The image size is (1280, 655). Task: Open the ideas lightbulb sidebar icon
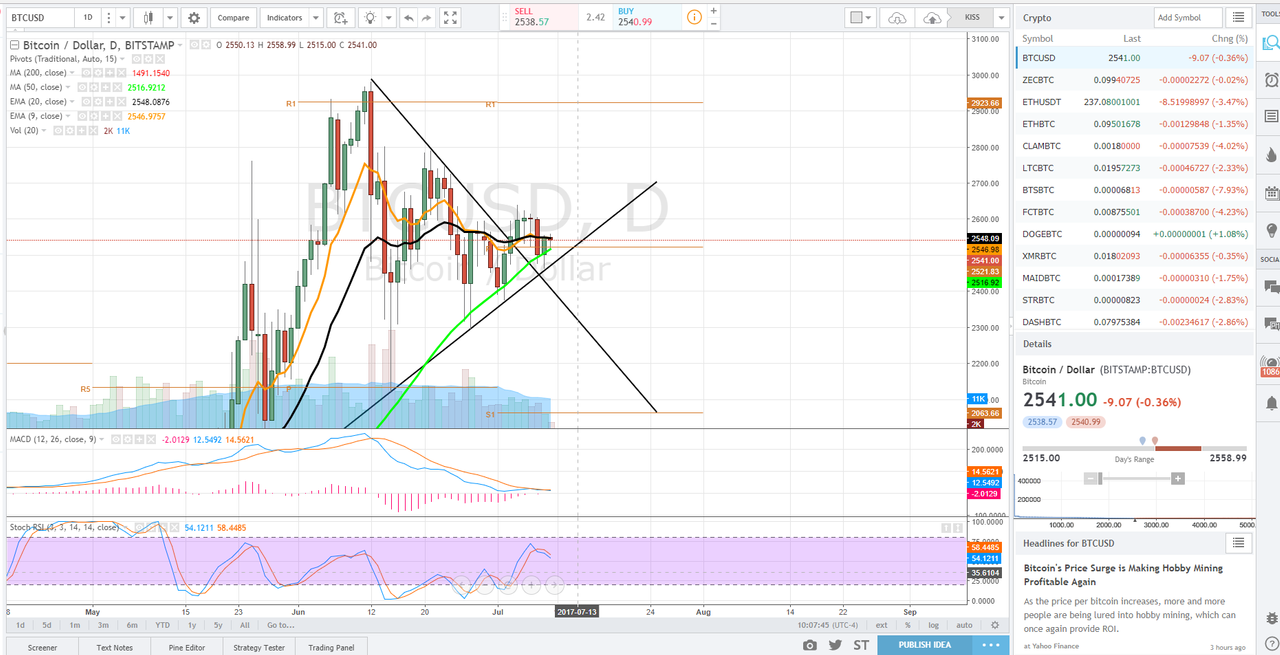[1270, 230]
